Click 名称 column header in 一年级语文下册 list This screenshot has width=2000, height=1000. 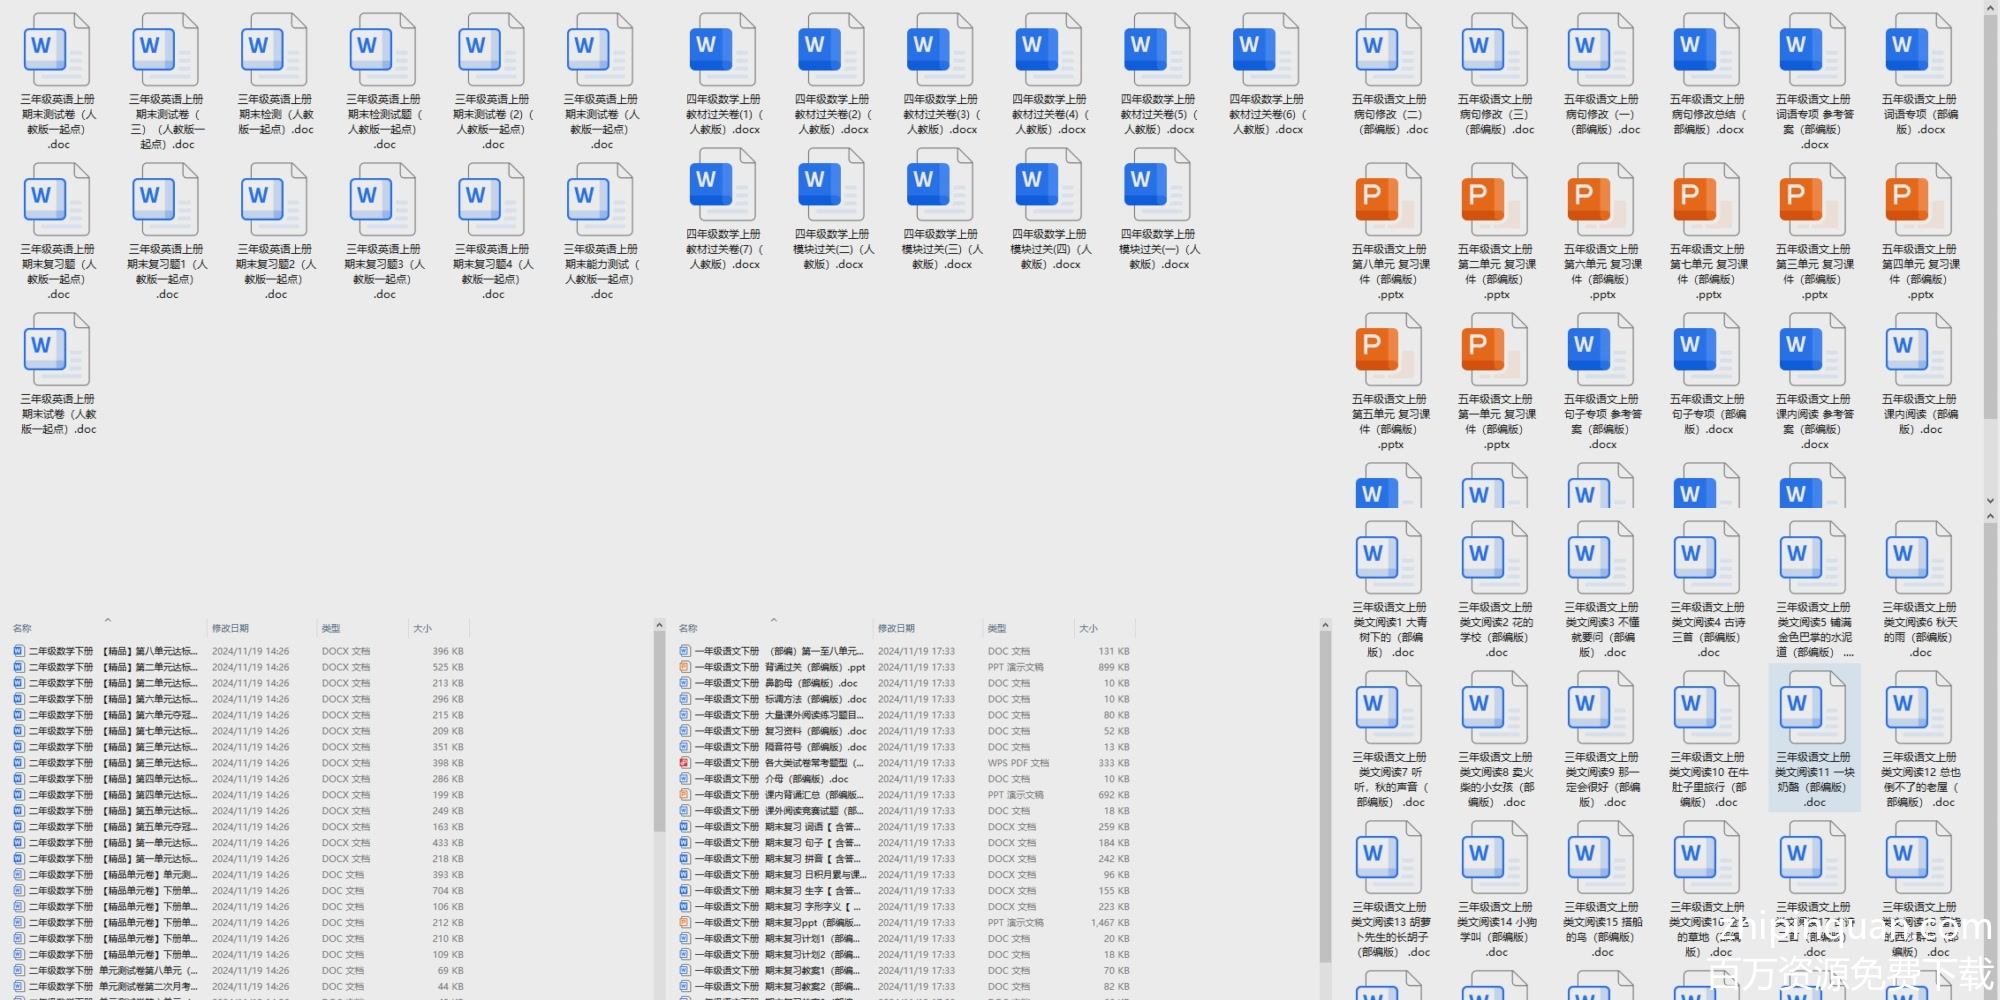tap(688, 628)
